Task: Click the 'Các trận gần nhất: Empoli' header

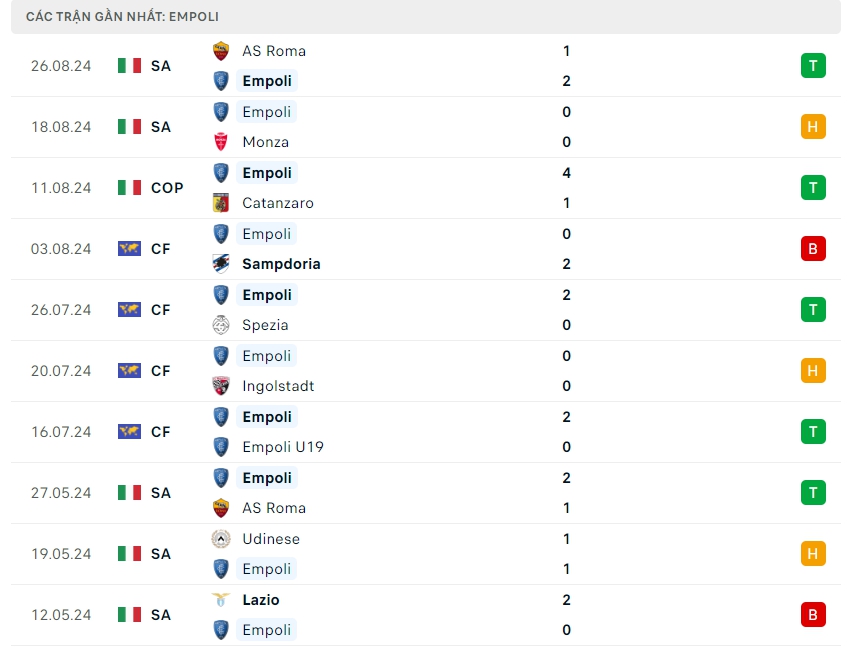Action: [x=122, y=17]
